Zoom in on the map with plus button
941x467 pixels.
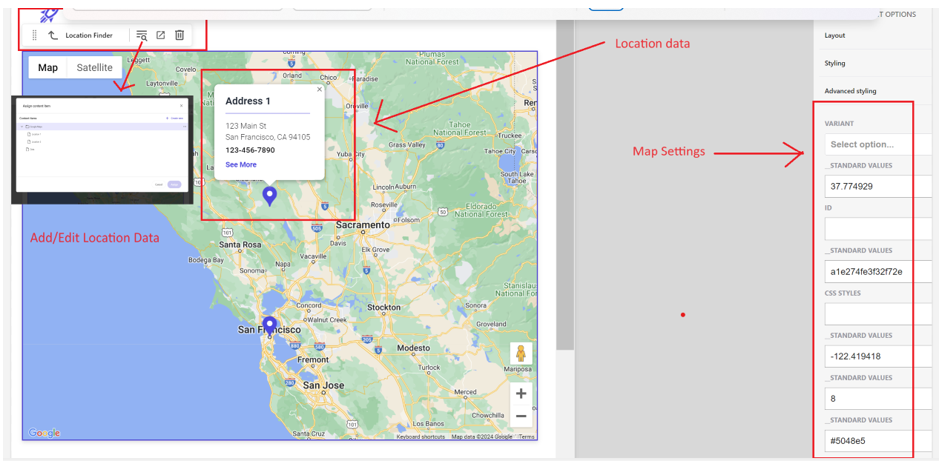[521, 394]
